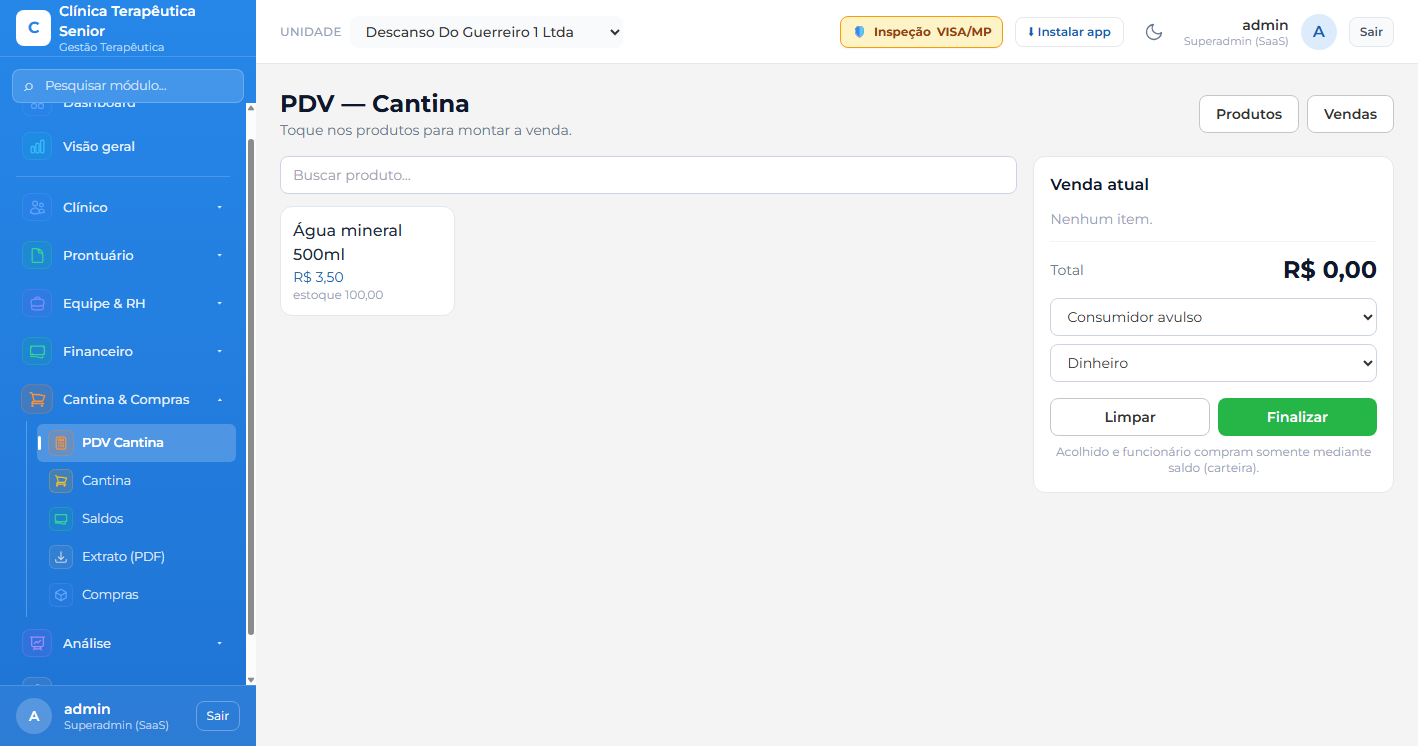Open the Dinheiro payment method dropdown
This screenshot has width=1418, height=746.
pos(1213,363)
